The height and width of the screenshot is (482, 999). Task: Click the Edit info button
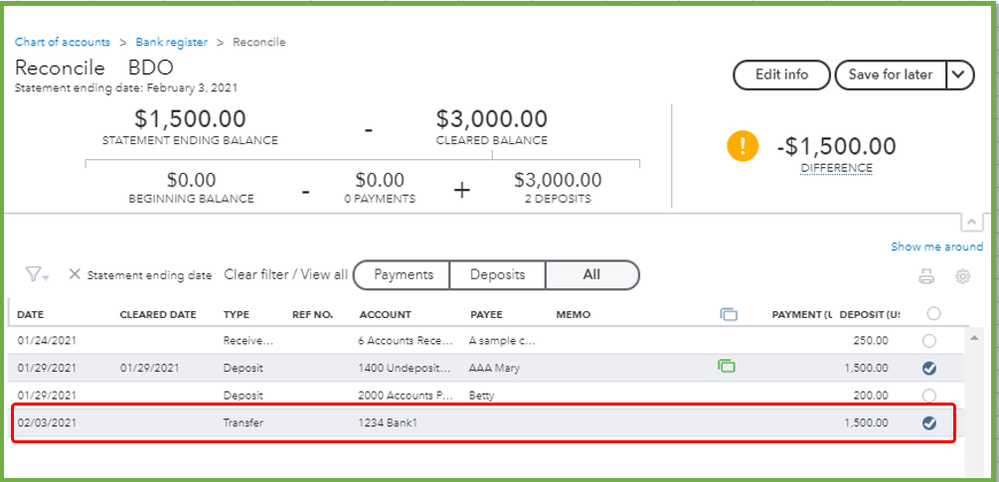pos(782,74)
